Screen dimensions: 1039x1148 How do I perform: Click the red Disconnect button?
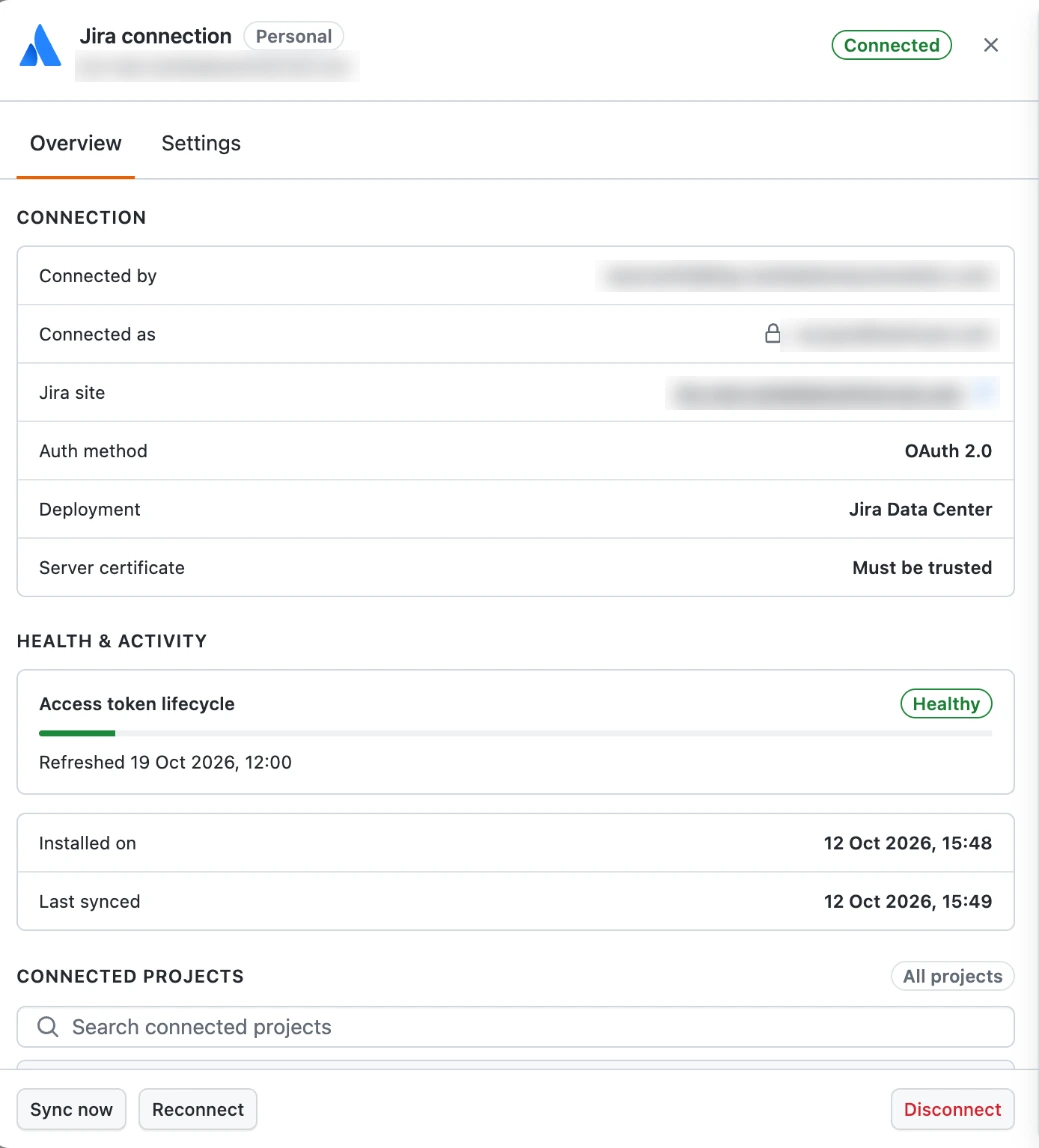coord(952,1109)
